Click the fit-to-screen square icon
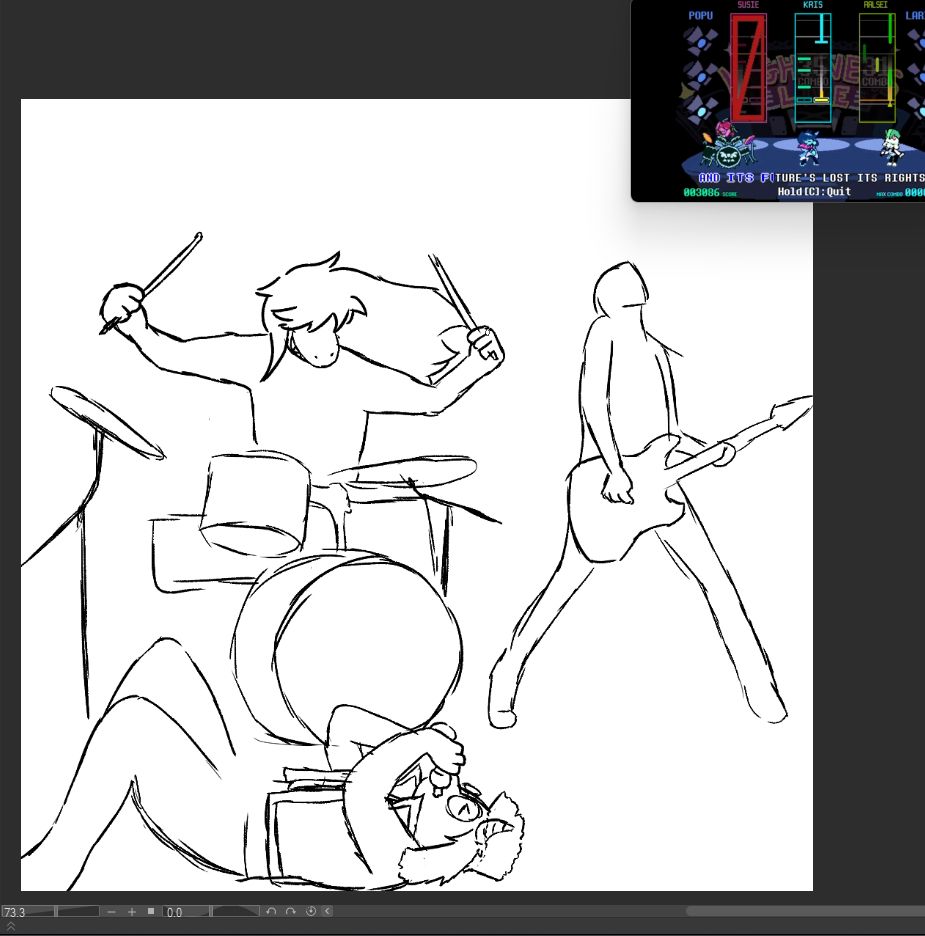This screenshot has height=936, width=925. coord(151,911)
